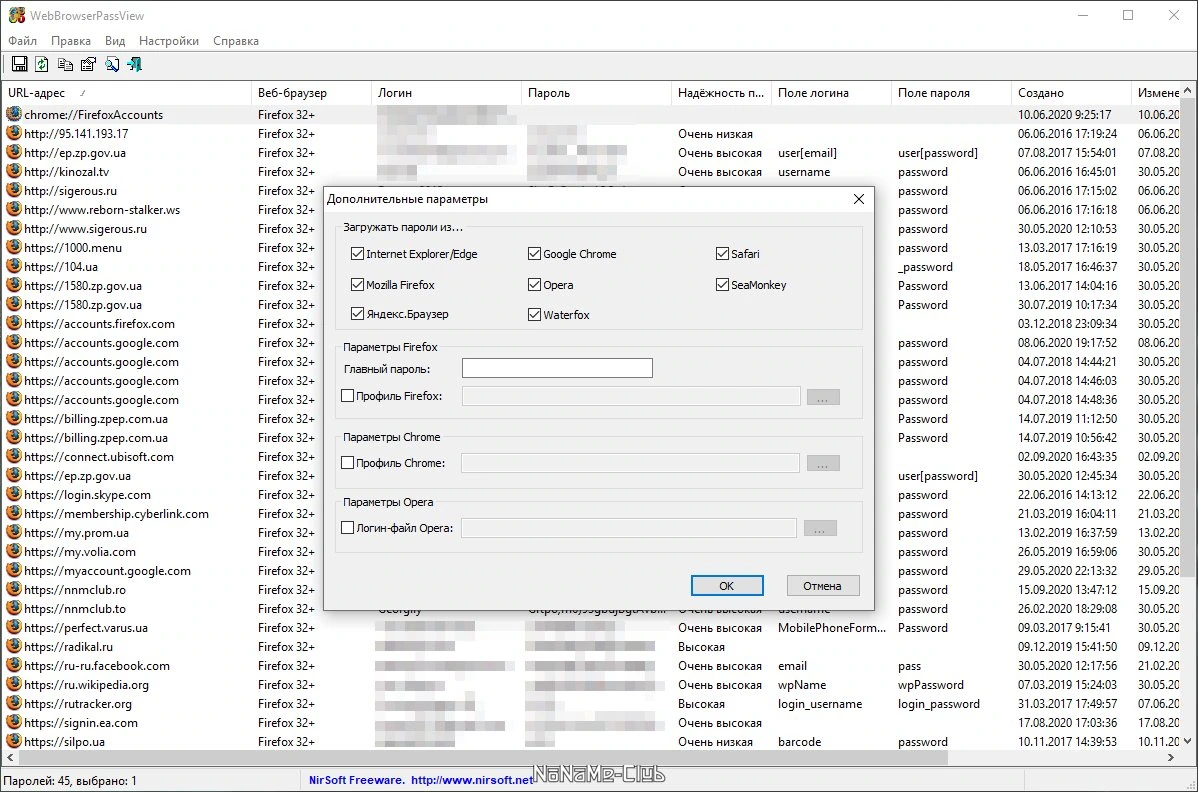This screenshot has height=792, width=1198.
Task: Click the Exit door toolbar icon
Action: 134,64
